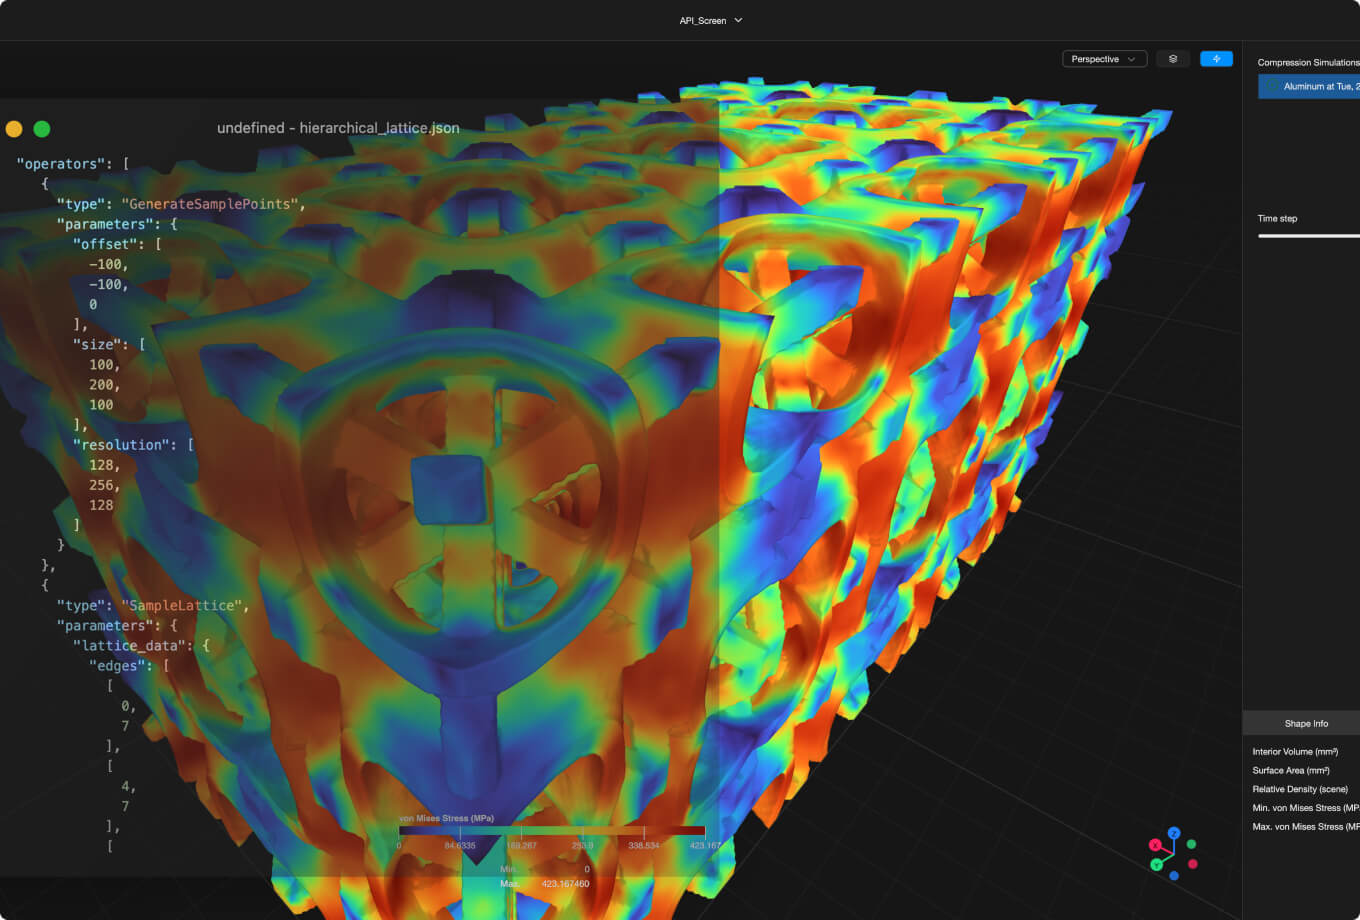Click the hierarchical_lattice.json window title bar
Viewport: 1360px width, 920px height.
pyautogui.click(x=337, y=128)
